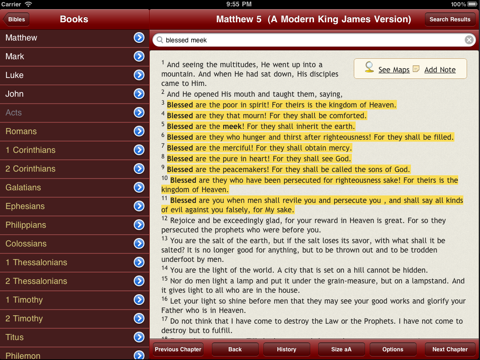
Task: Select the Titus book row
Action: pyautogui.click(x=74, y=337)
